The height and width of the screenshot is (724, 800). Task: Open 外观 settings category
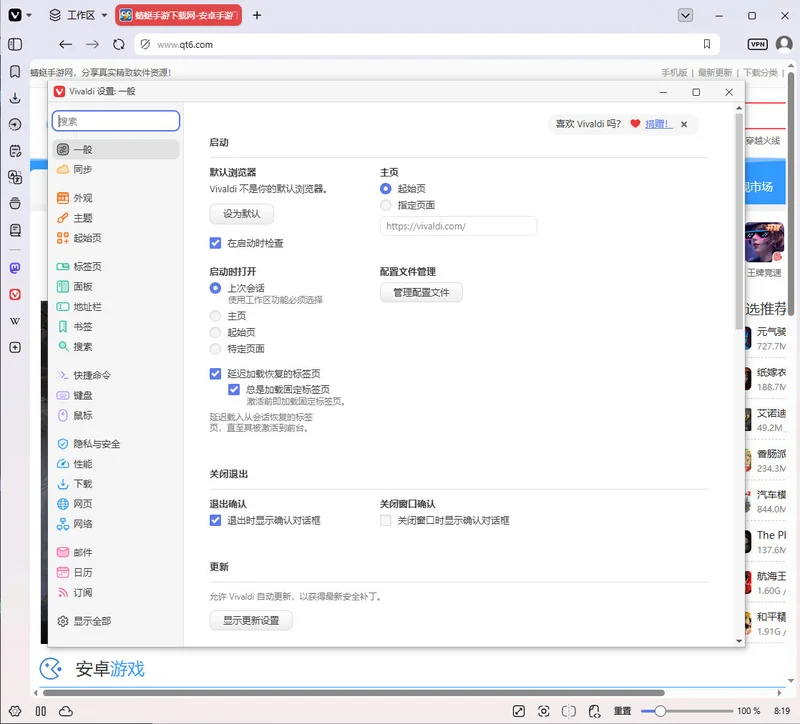[x=116, y=198]
